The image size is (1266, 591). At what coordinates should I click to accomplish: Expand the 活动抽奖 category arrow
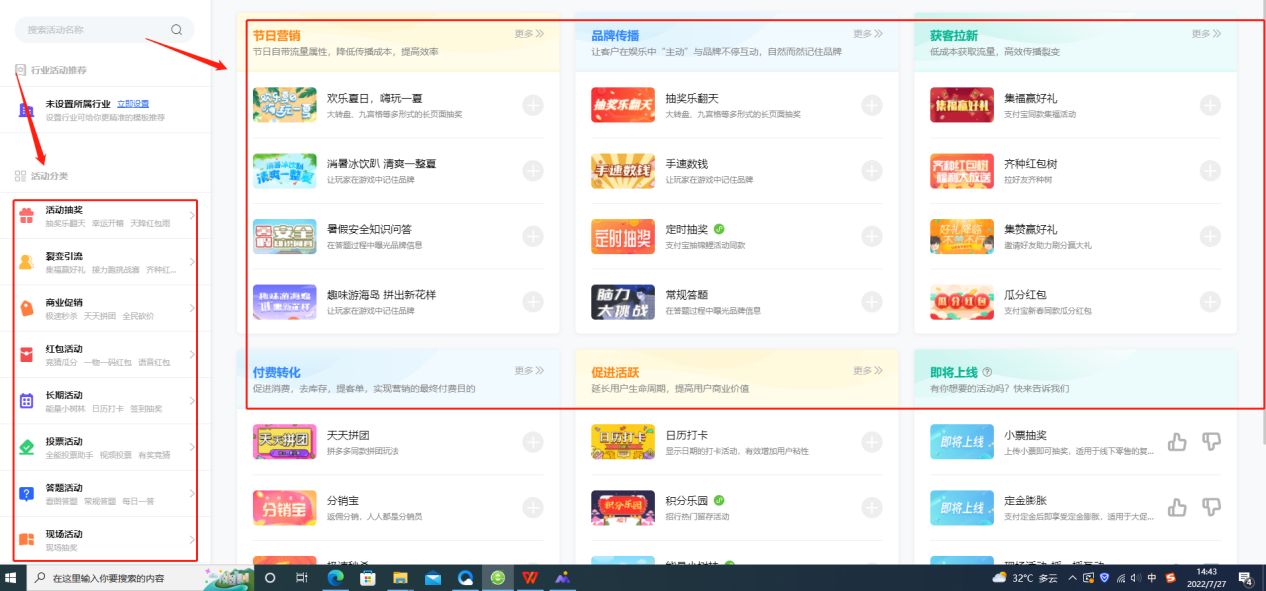[192, 217]
